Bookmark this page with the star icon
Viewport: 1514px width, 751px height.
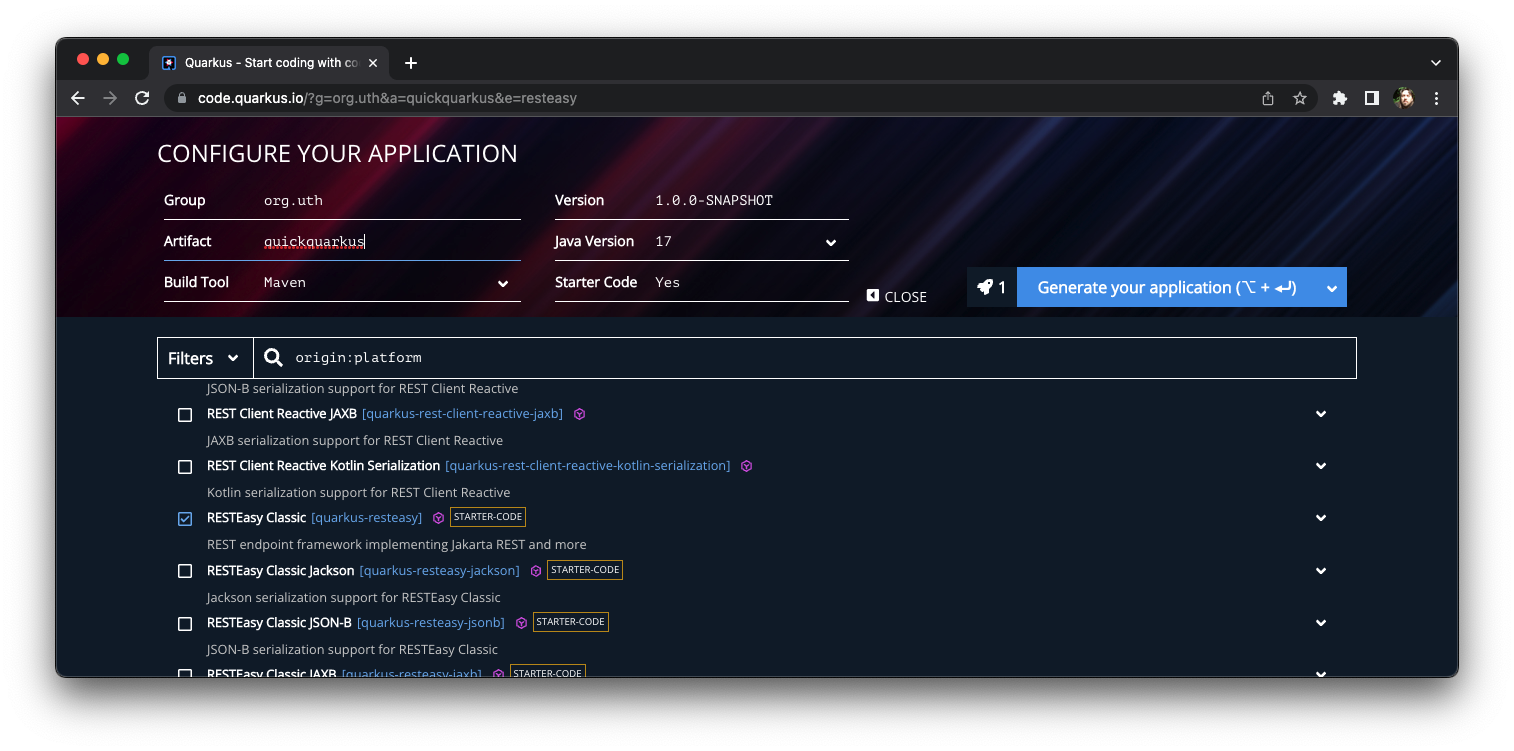click(1300, 98)
